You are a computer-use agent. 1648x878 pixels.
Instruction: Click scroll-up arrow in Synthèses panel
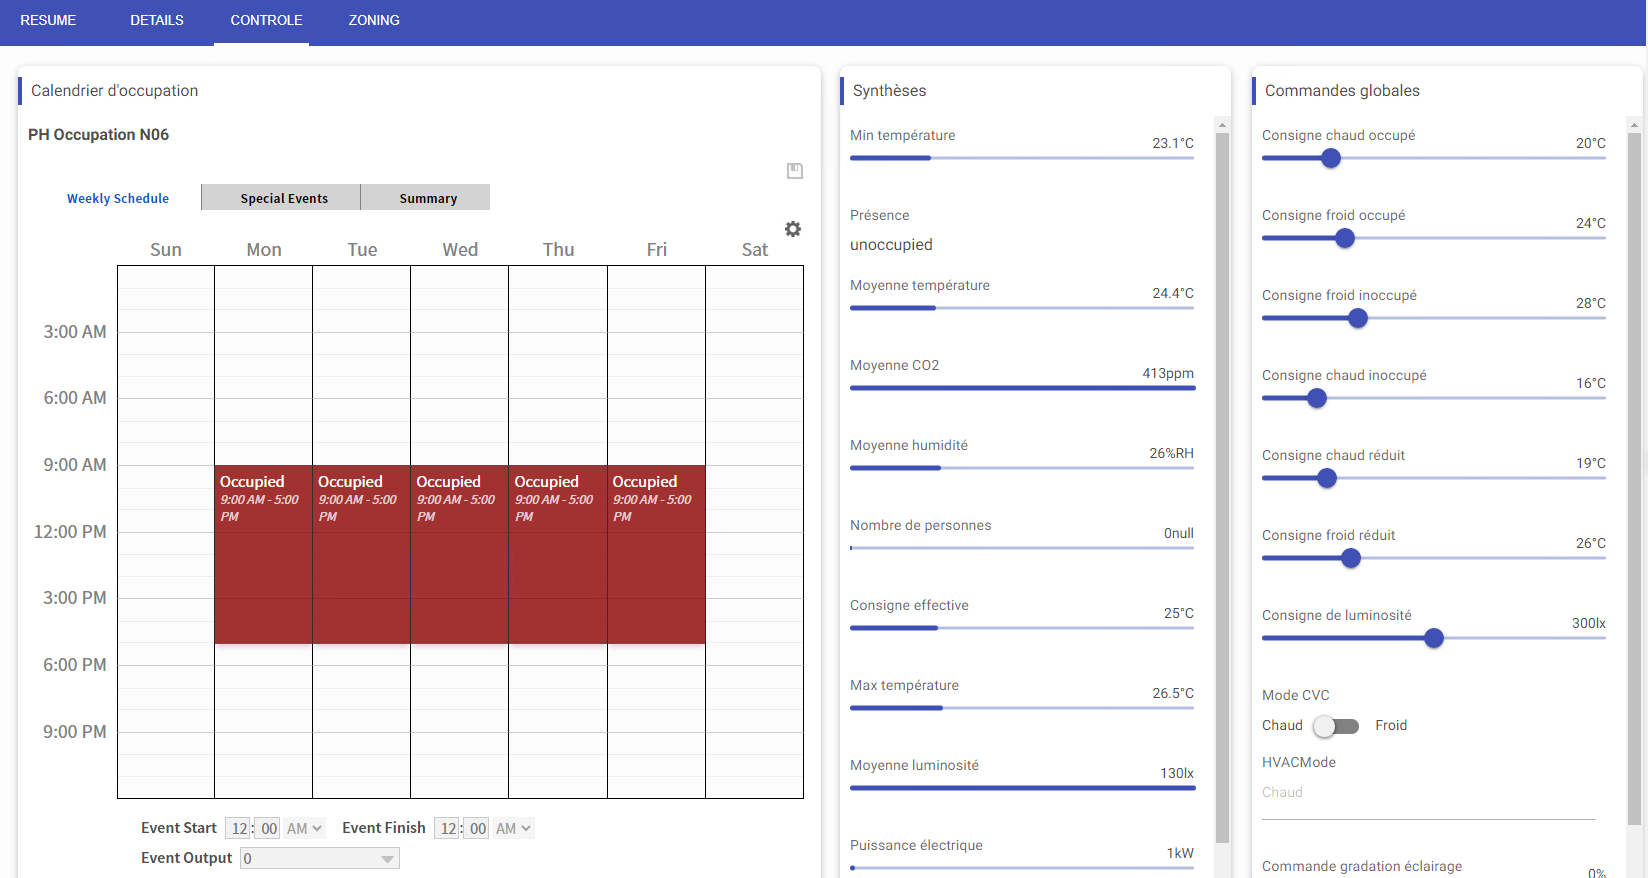pyautogui.click(x=1222, y=125)
